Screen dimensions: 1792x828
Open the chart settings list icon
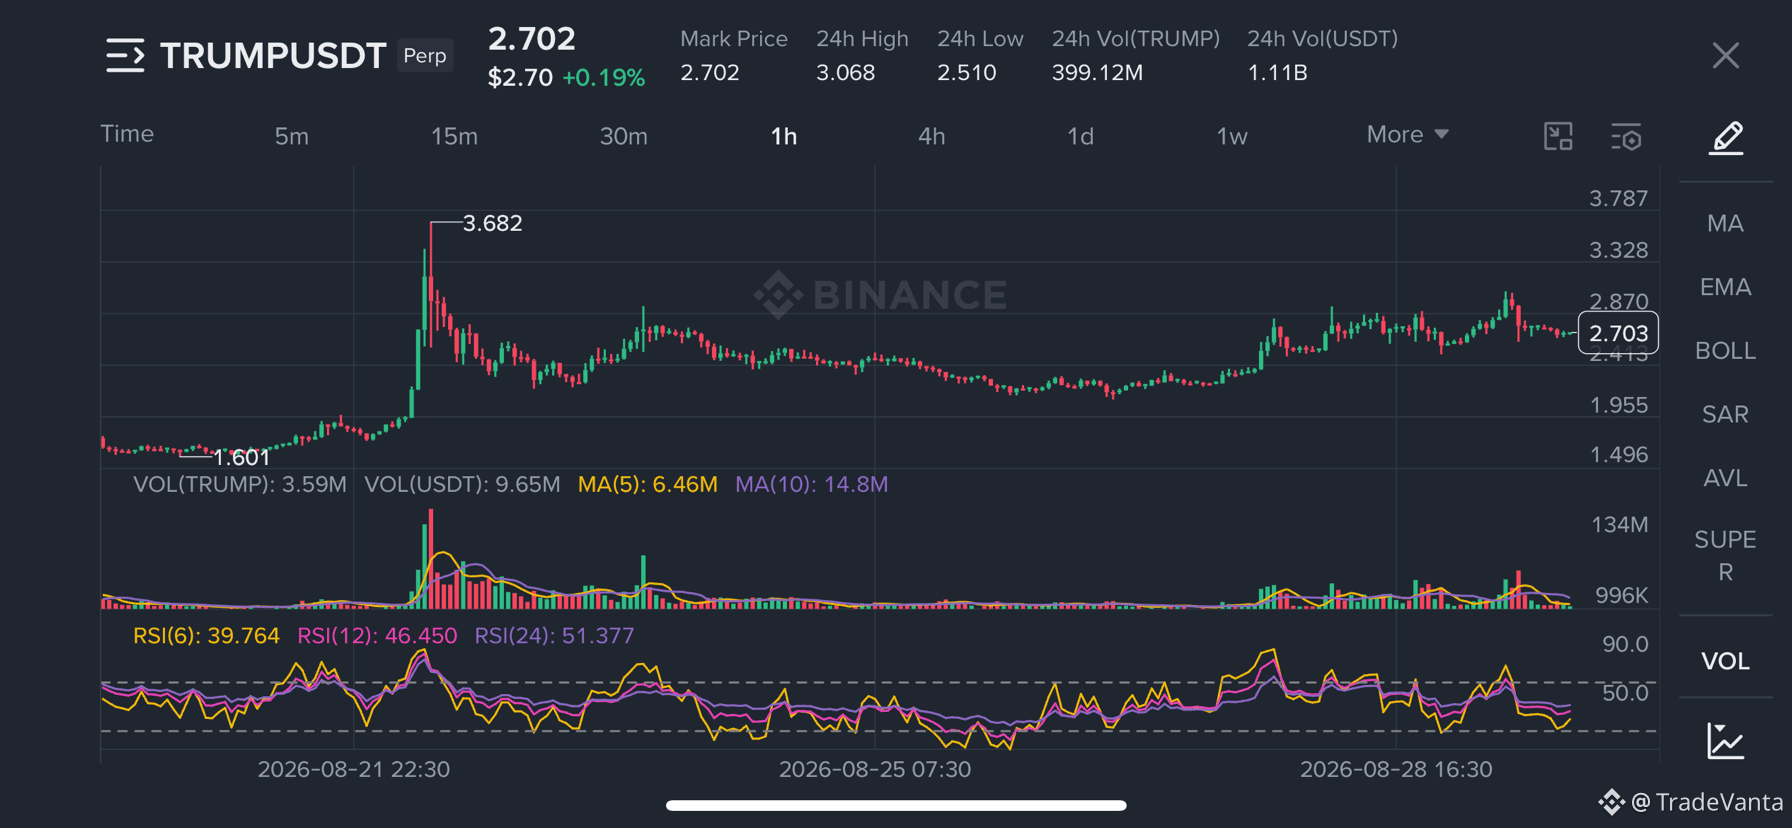click(1626, 137)
